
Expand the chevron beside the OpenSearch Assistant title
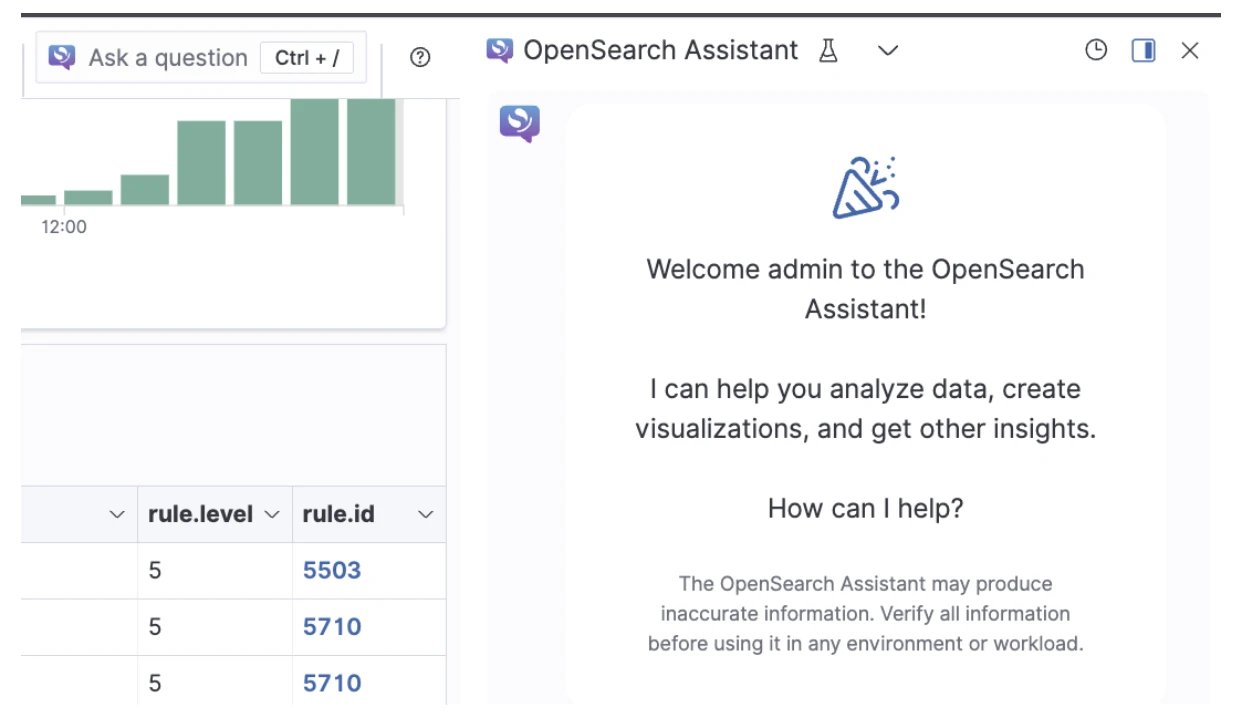click(888, 51)
